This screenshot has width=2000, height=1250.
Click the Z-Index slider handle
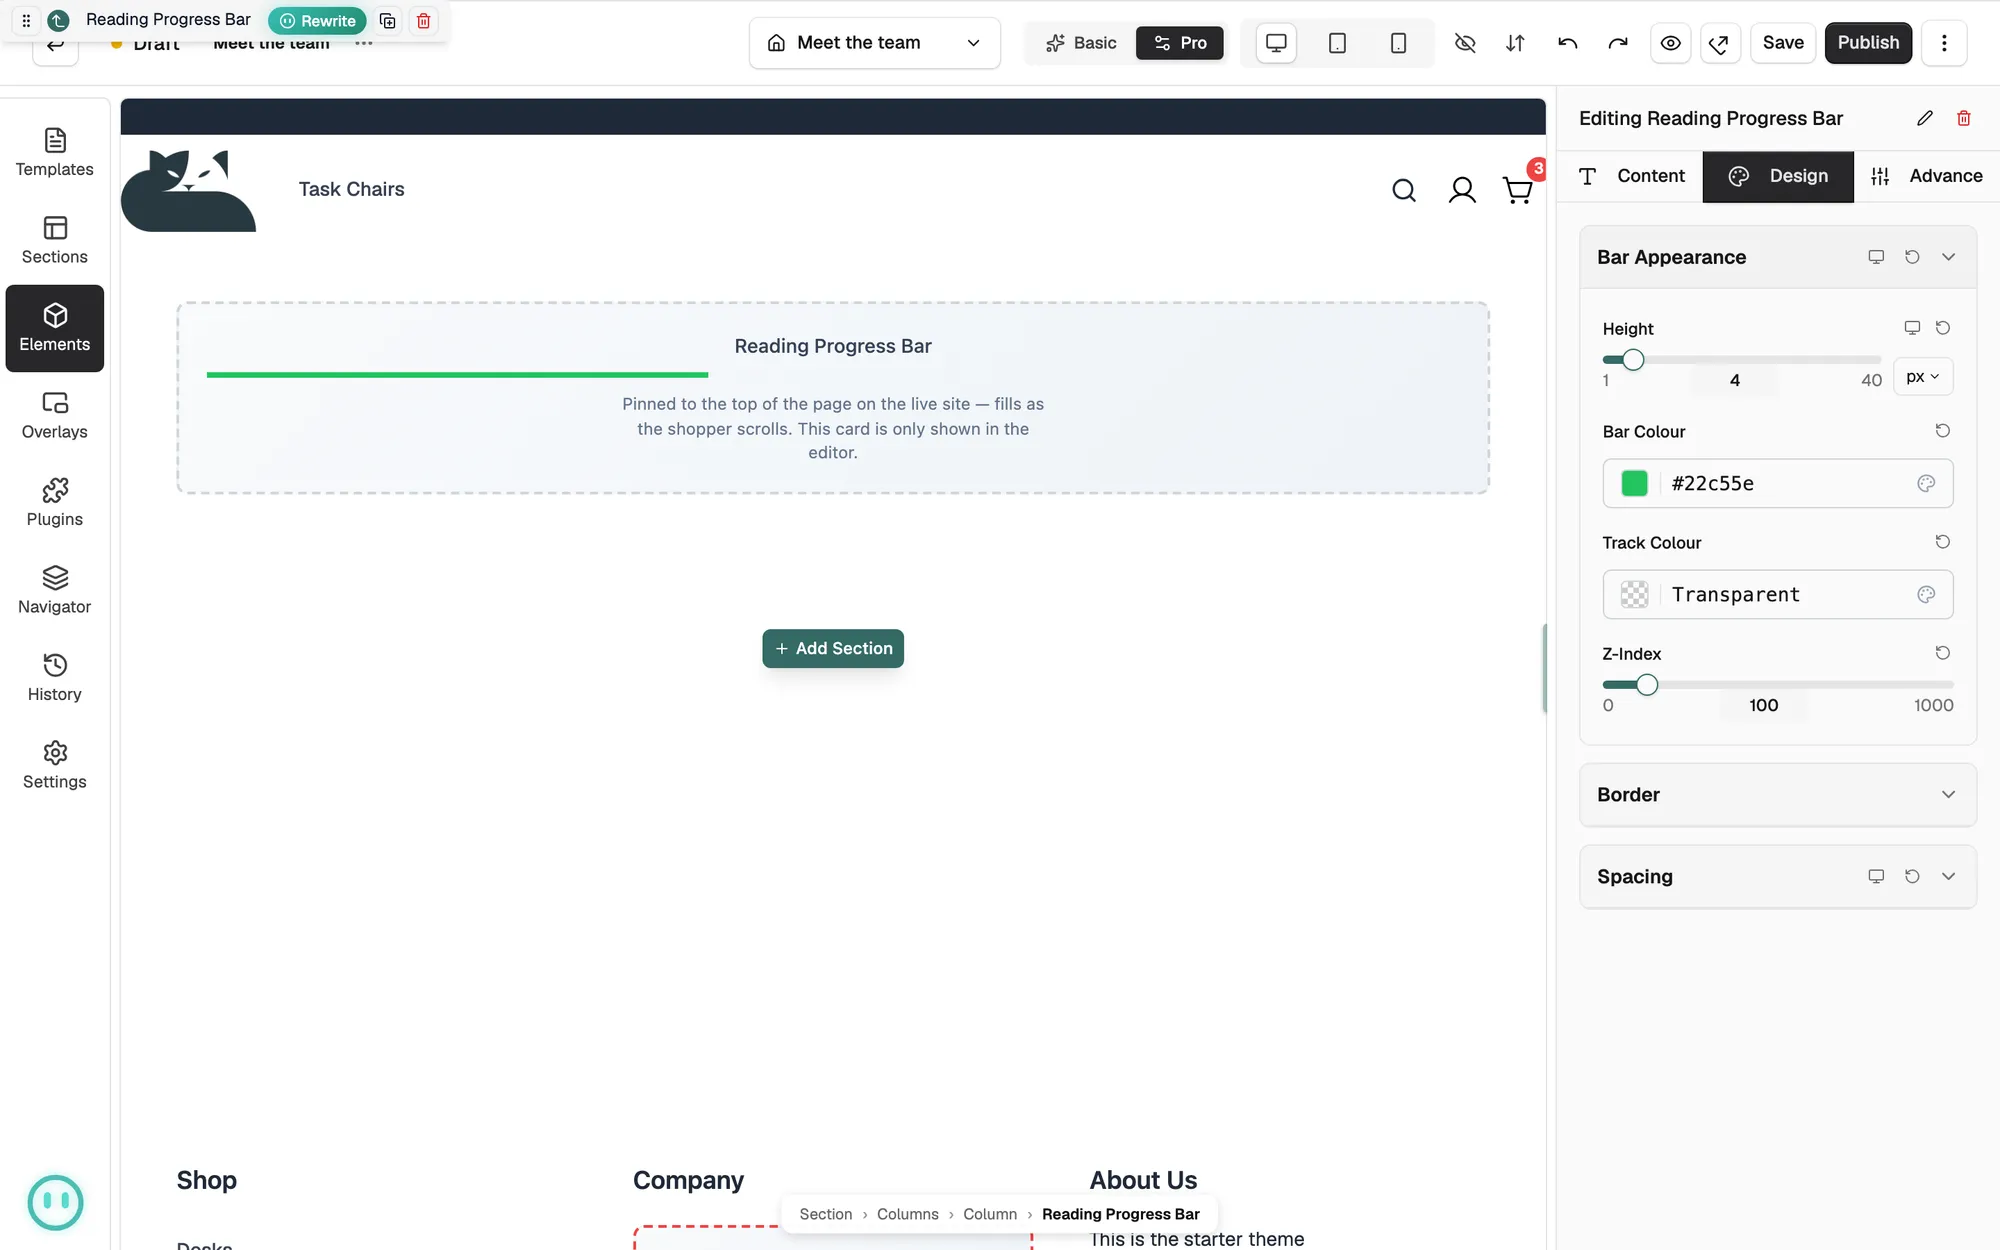(1646, 685)
